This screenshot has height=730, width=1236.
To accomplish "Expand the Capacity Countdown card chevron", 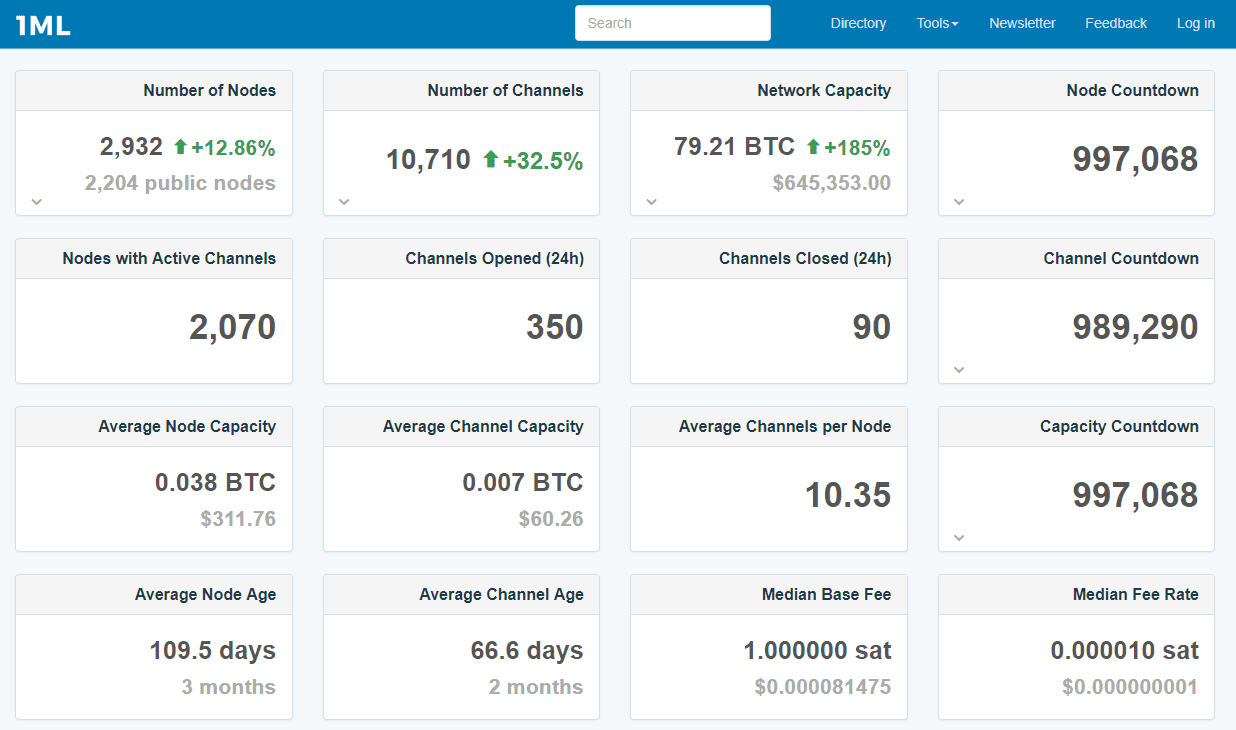I will 959,537.
